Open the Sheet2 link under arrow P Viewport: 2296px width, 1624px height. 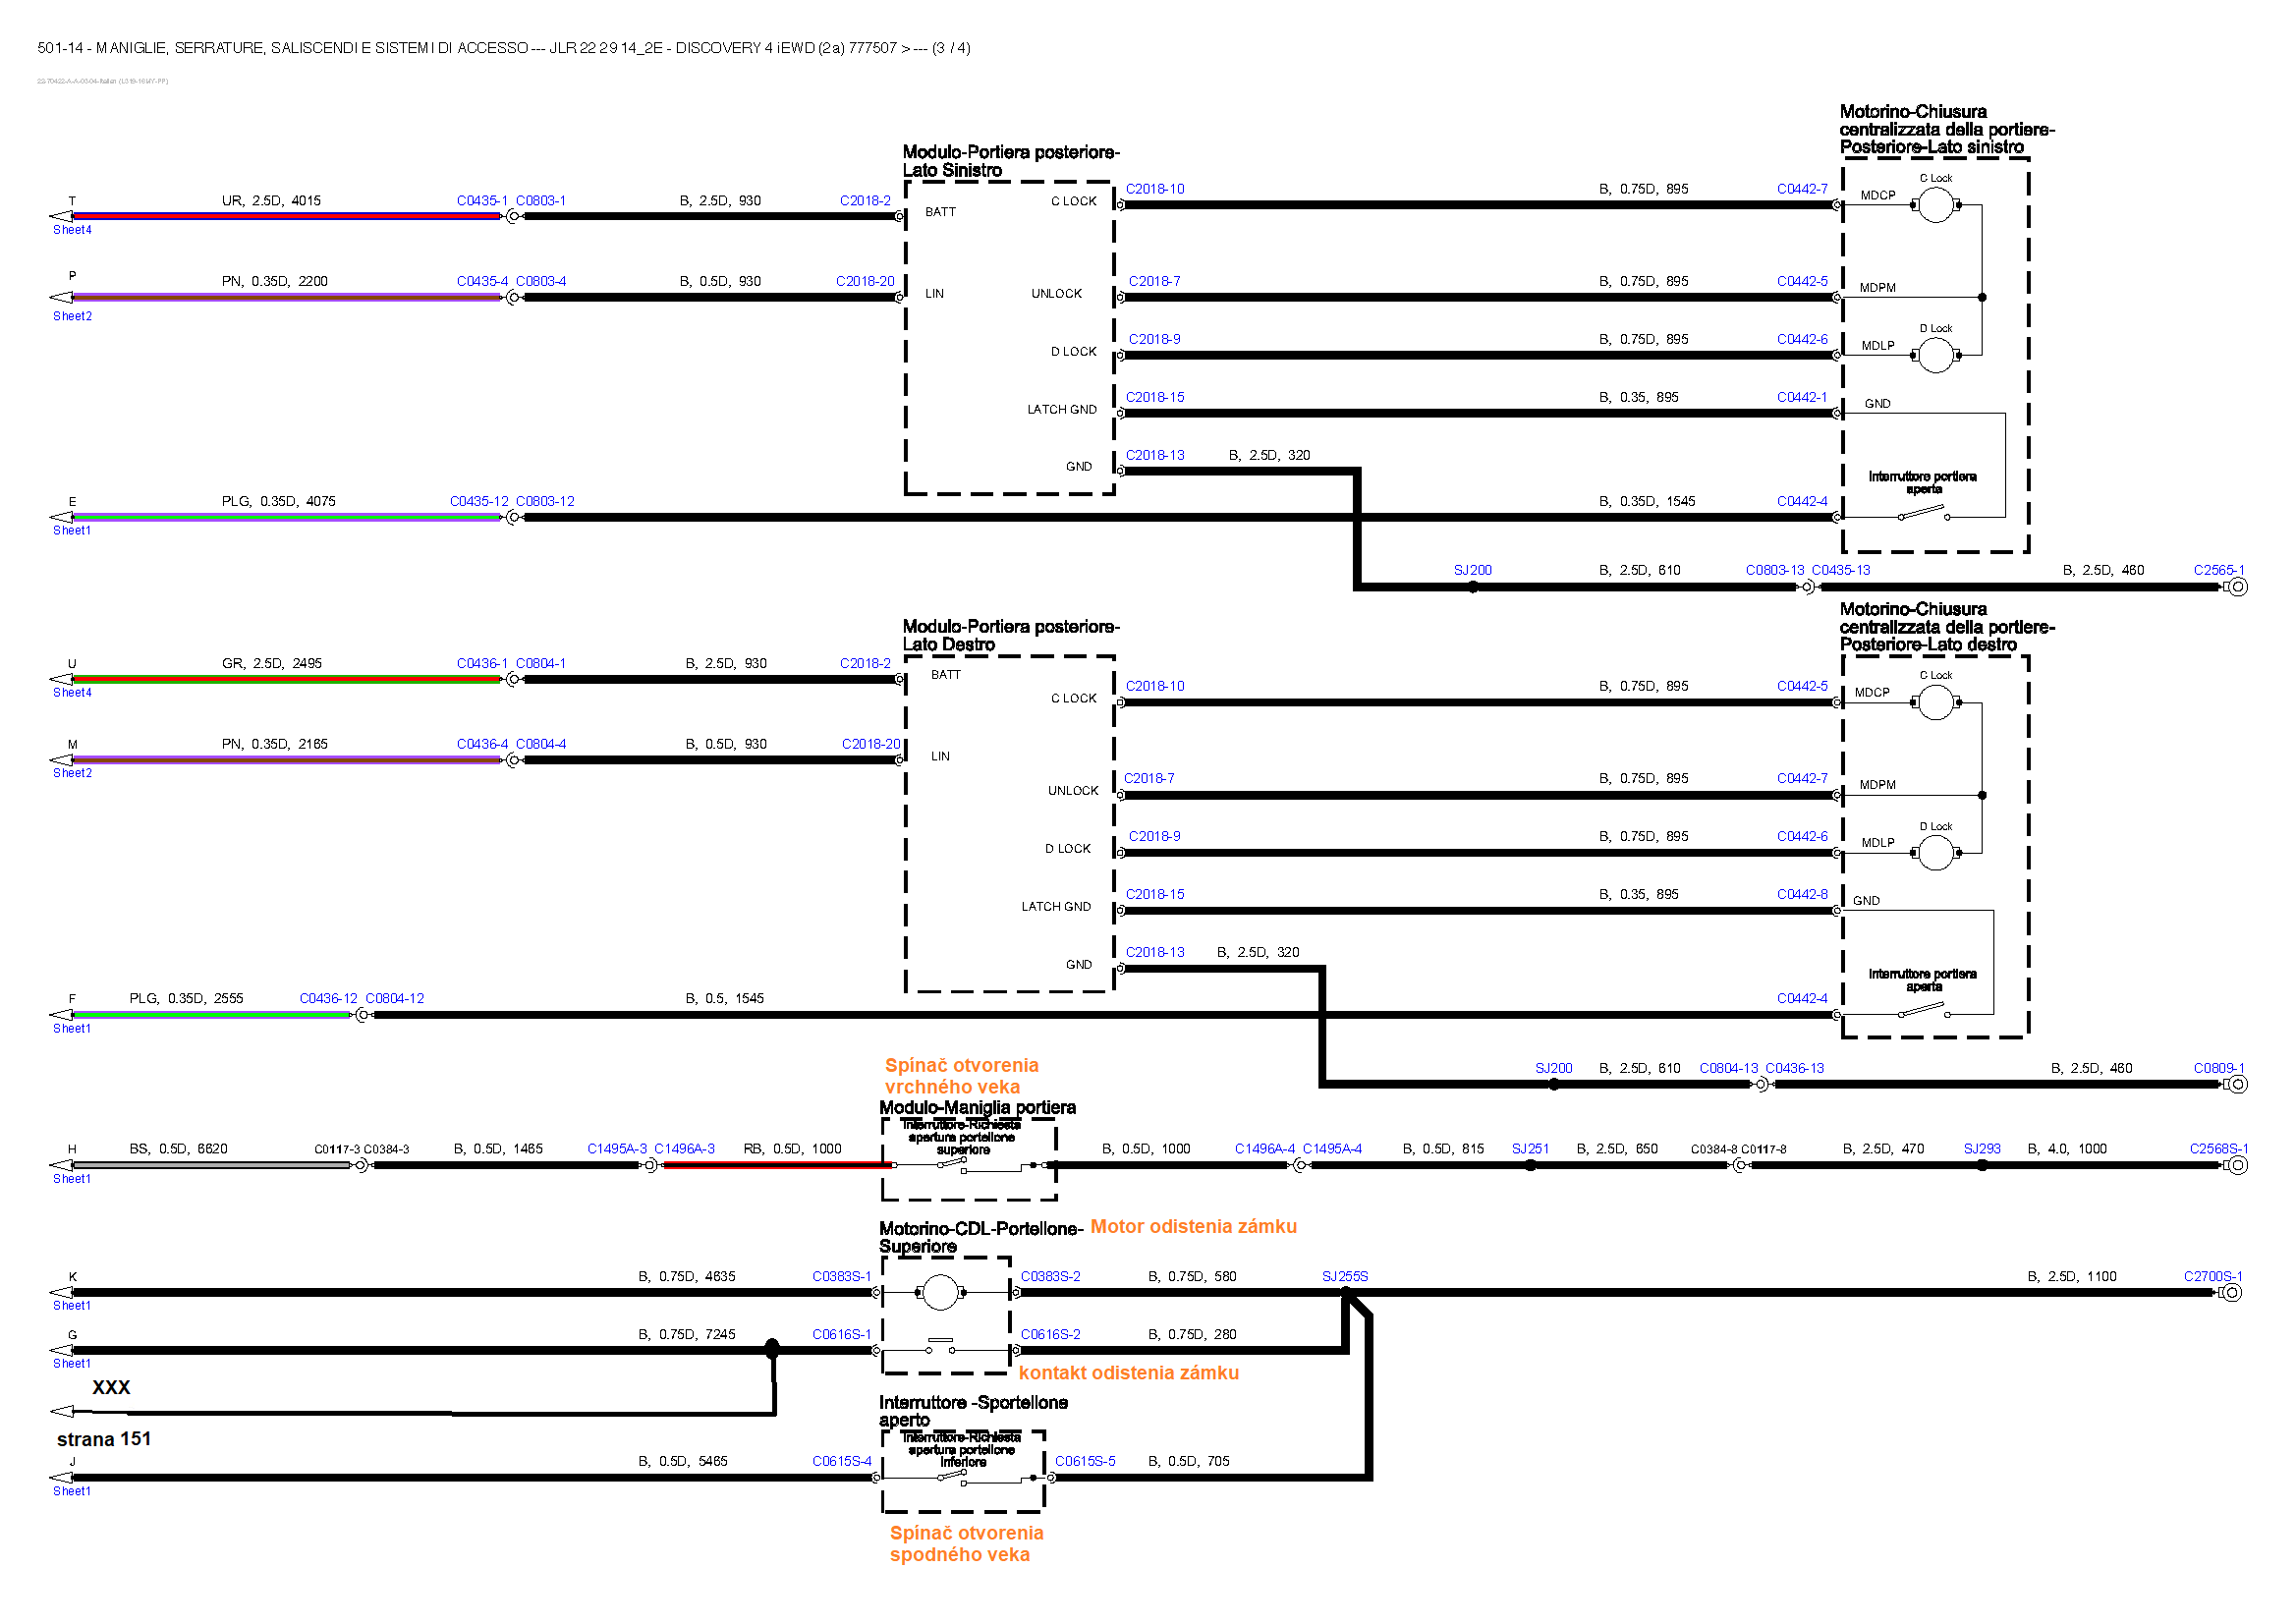coord(72,316)
